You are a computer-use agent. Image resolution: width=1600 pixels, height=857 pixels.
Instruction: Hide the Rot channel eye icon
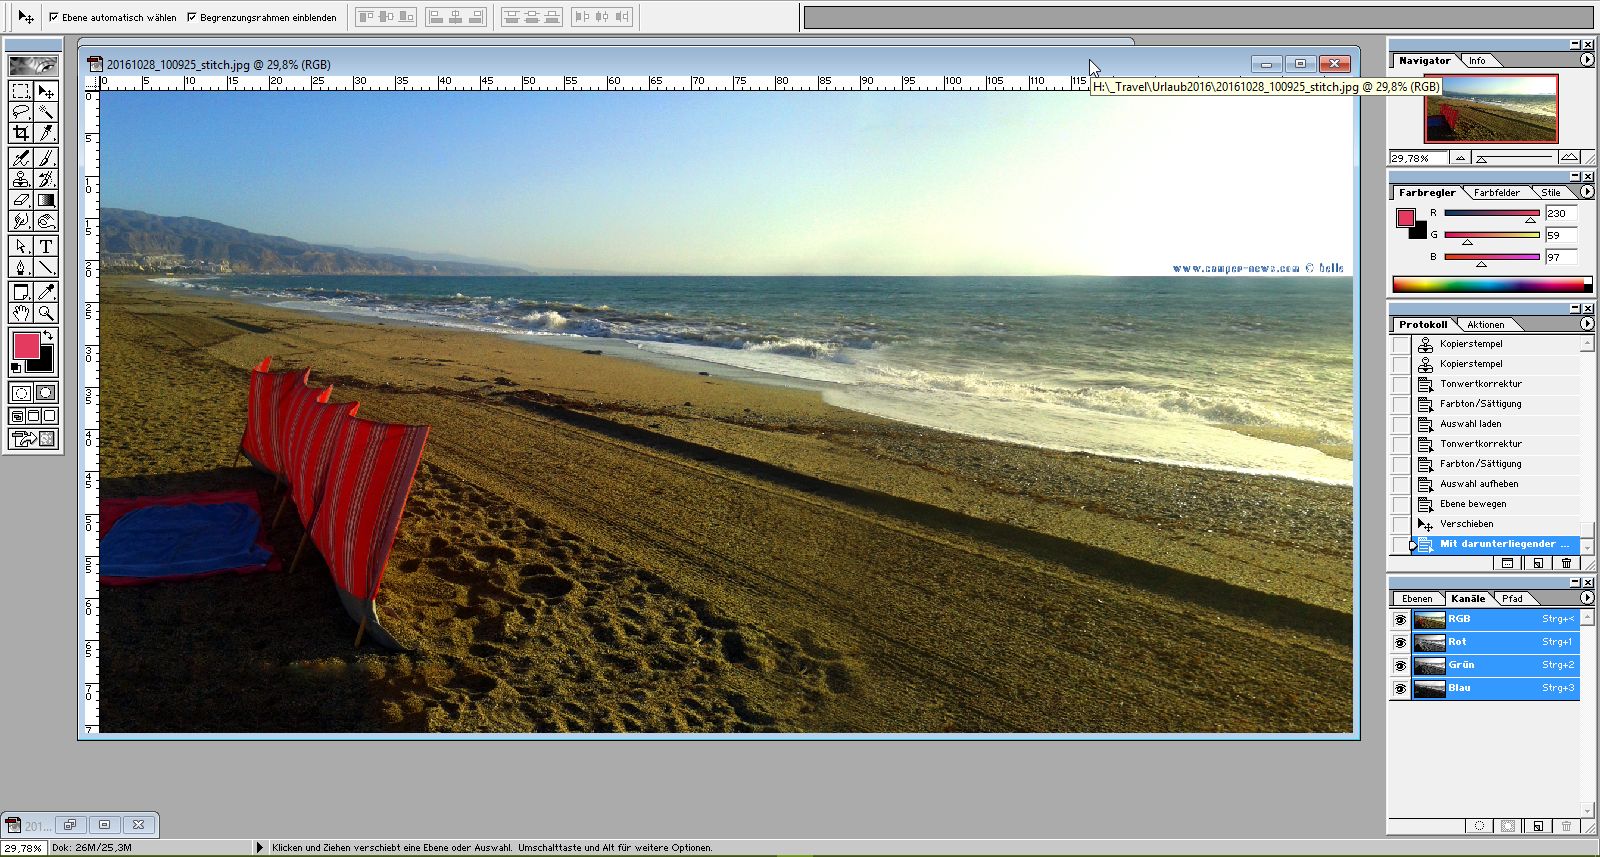tap(1400, 642)
